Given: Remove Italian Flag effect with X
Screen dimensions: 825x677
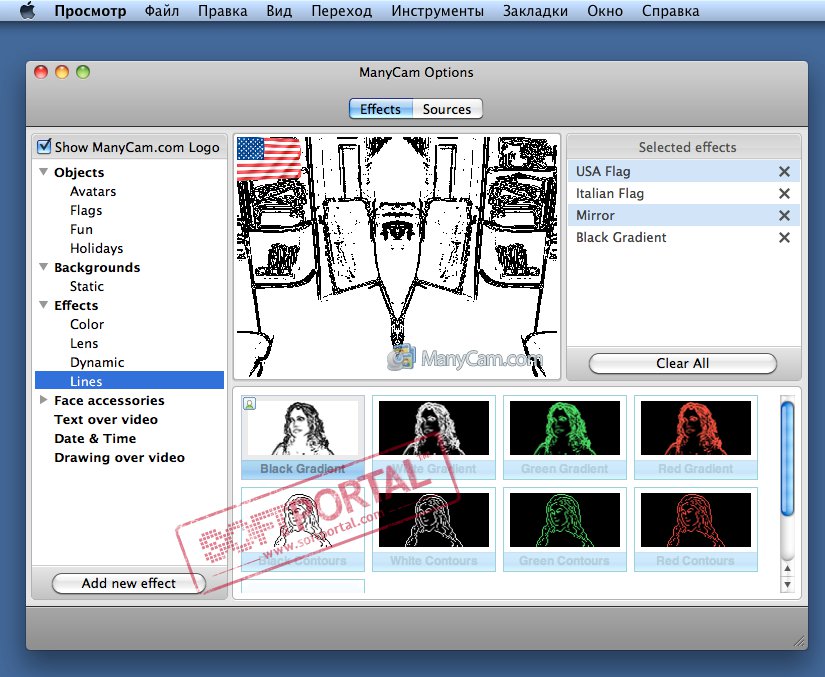Looking at the screenshot, I should tap(784, 194).
